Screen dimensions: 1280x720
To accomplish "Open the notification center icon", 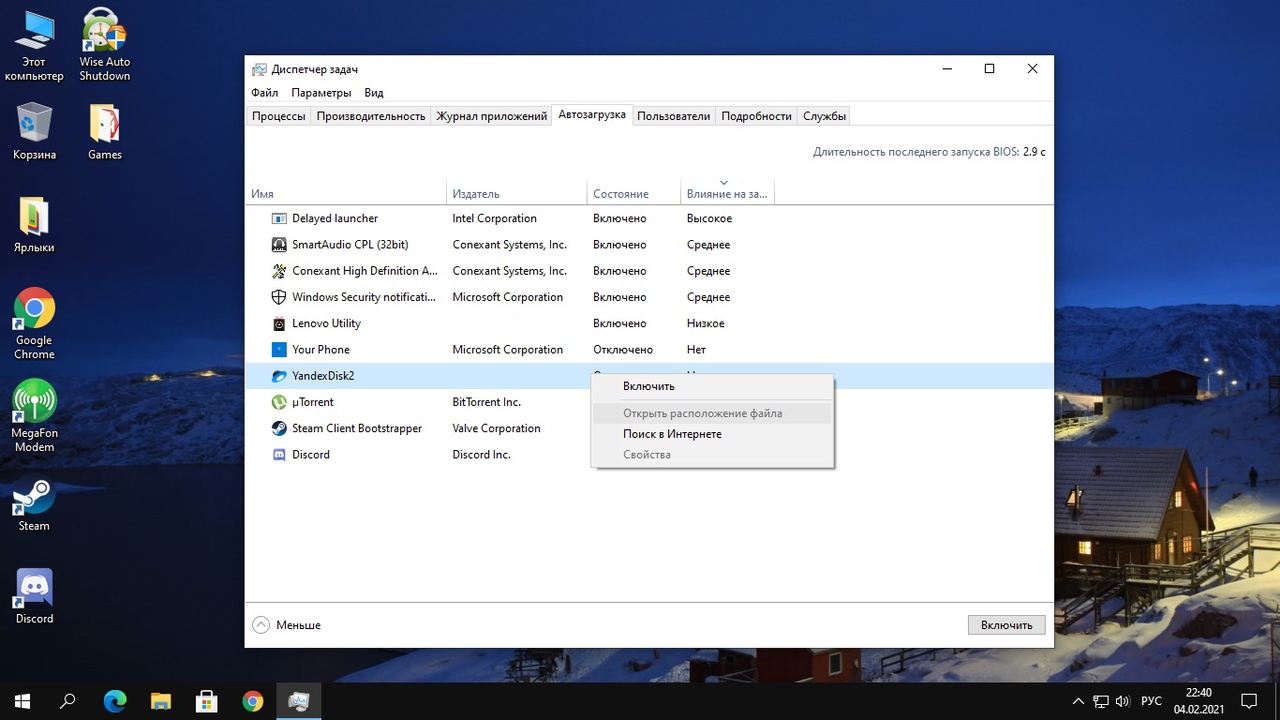I will click(1249, 701).
